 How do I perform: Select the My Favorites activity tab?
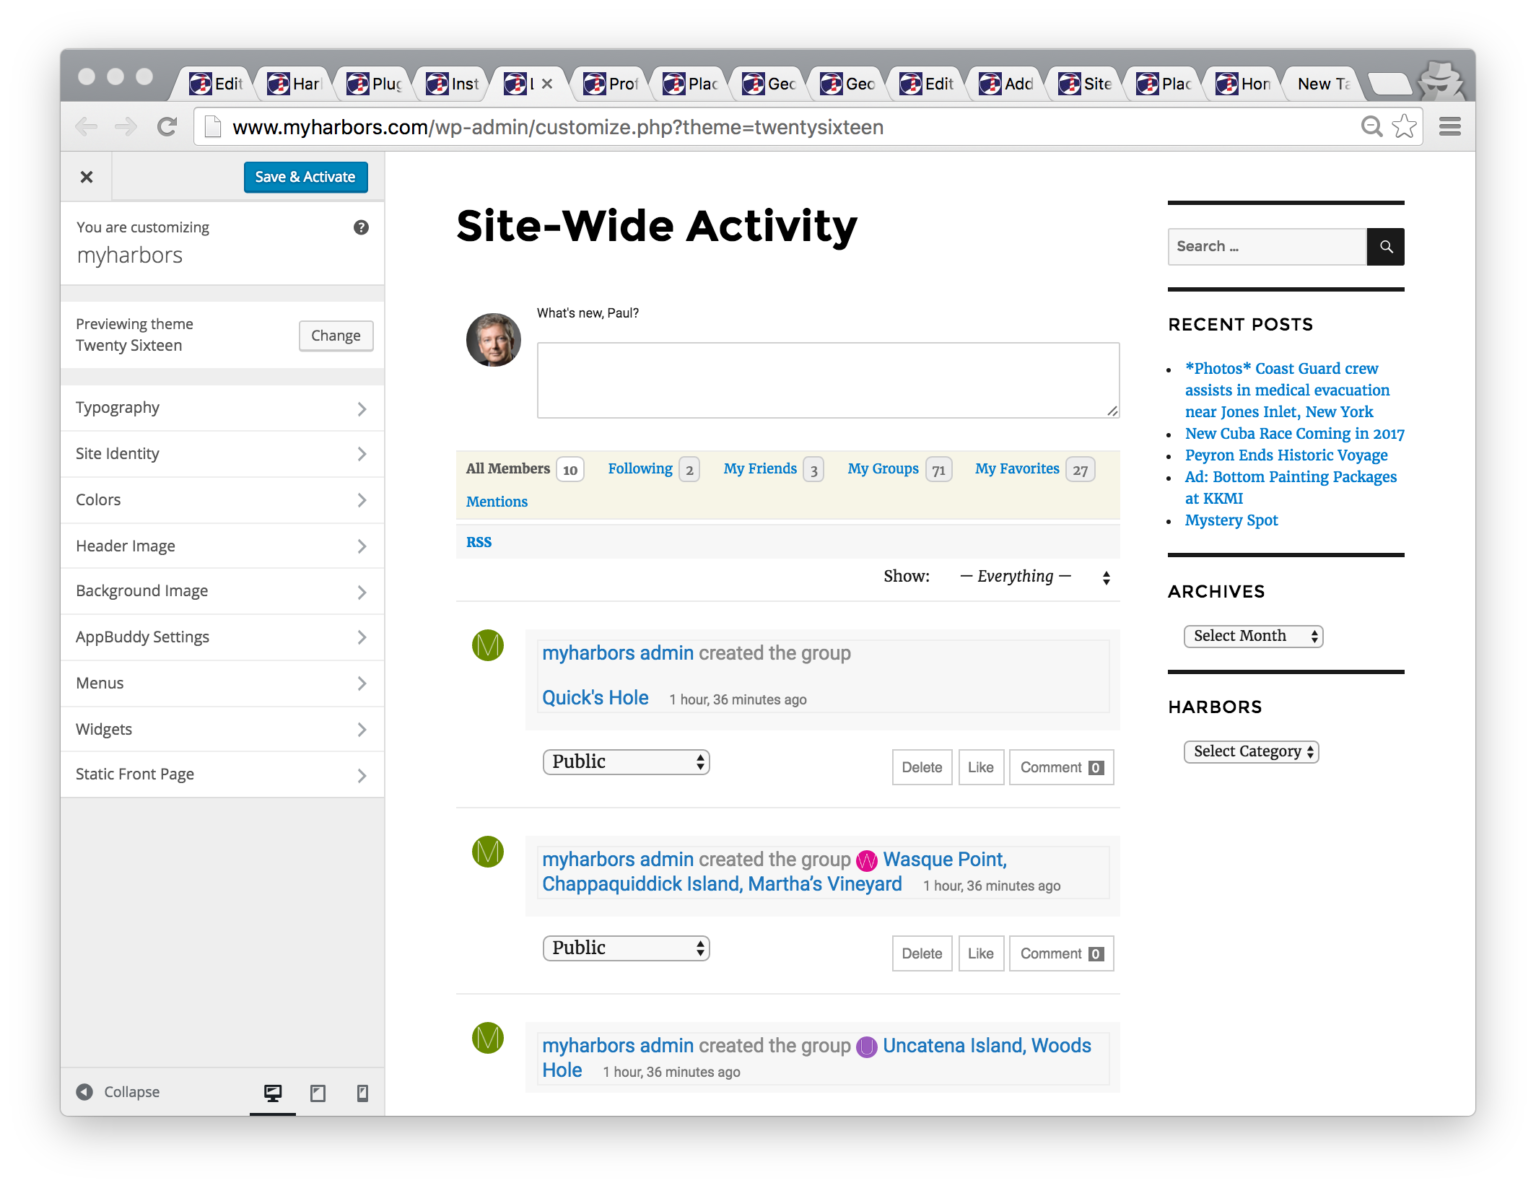coord(1035,469)
